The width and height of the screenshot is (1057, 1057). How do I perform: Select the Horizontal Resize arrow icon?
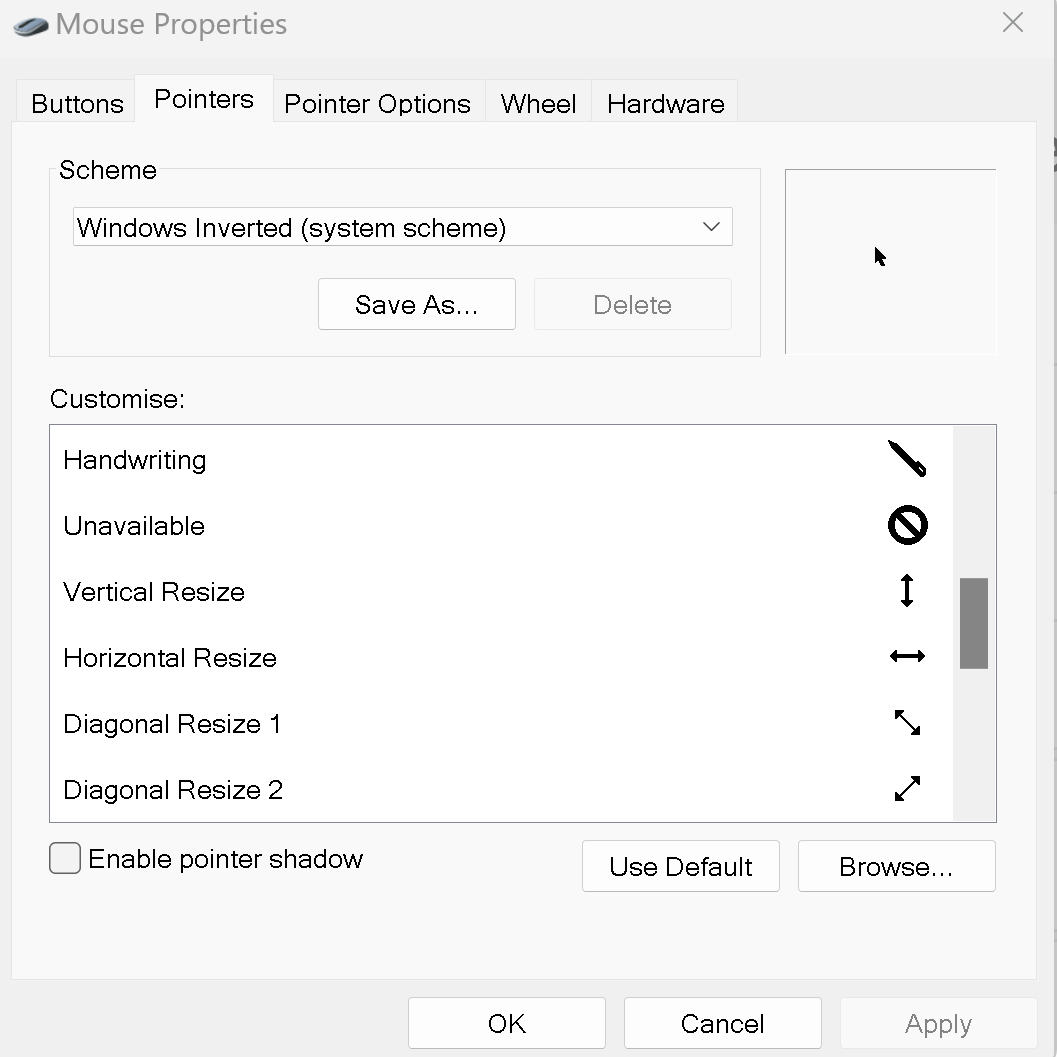(x=907, y=656)
